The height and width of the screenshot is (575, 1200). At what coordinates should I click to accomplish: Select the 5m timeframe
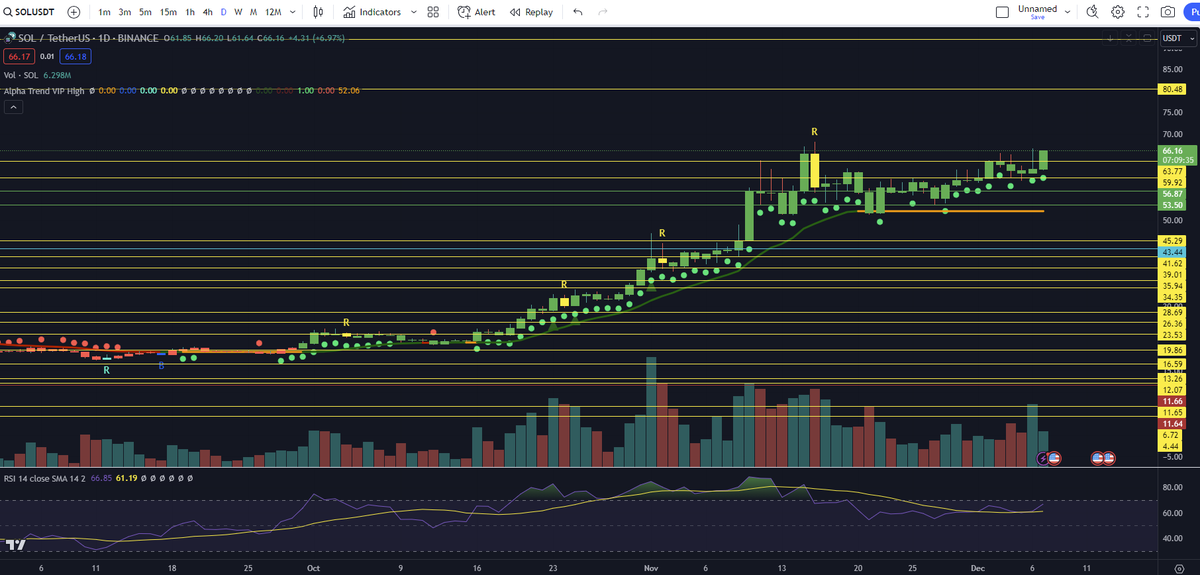point(145,12)
